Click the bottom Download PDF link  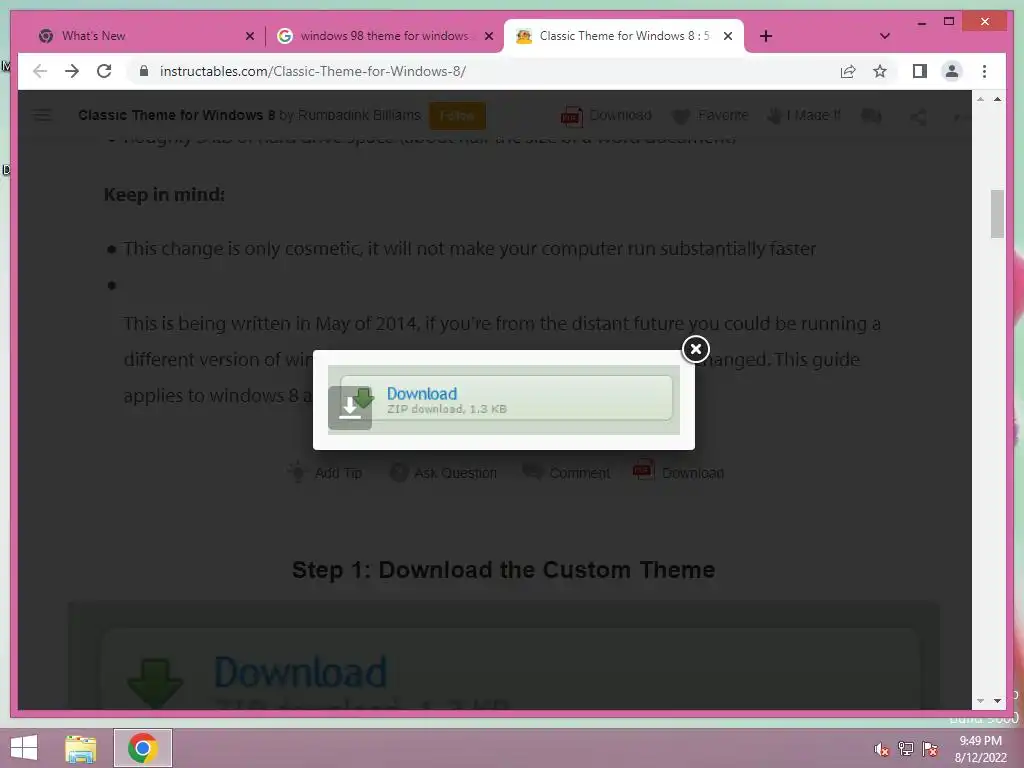pyautogui.click(x=679, y=472)
